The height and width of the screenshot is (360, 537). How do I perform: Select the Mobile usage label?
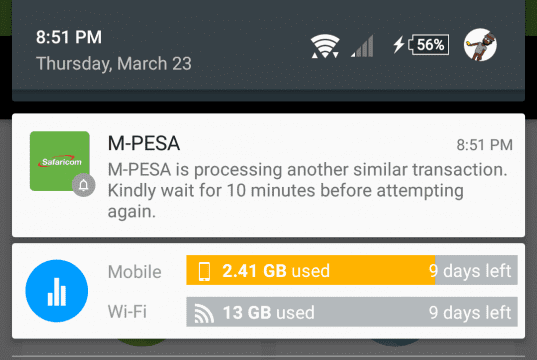coord(135,272)
